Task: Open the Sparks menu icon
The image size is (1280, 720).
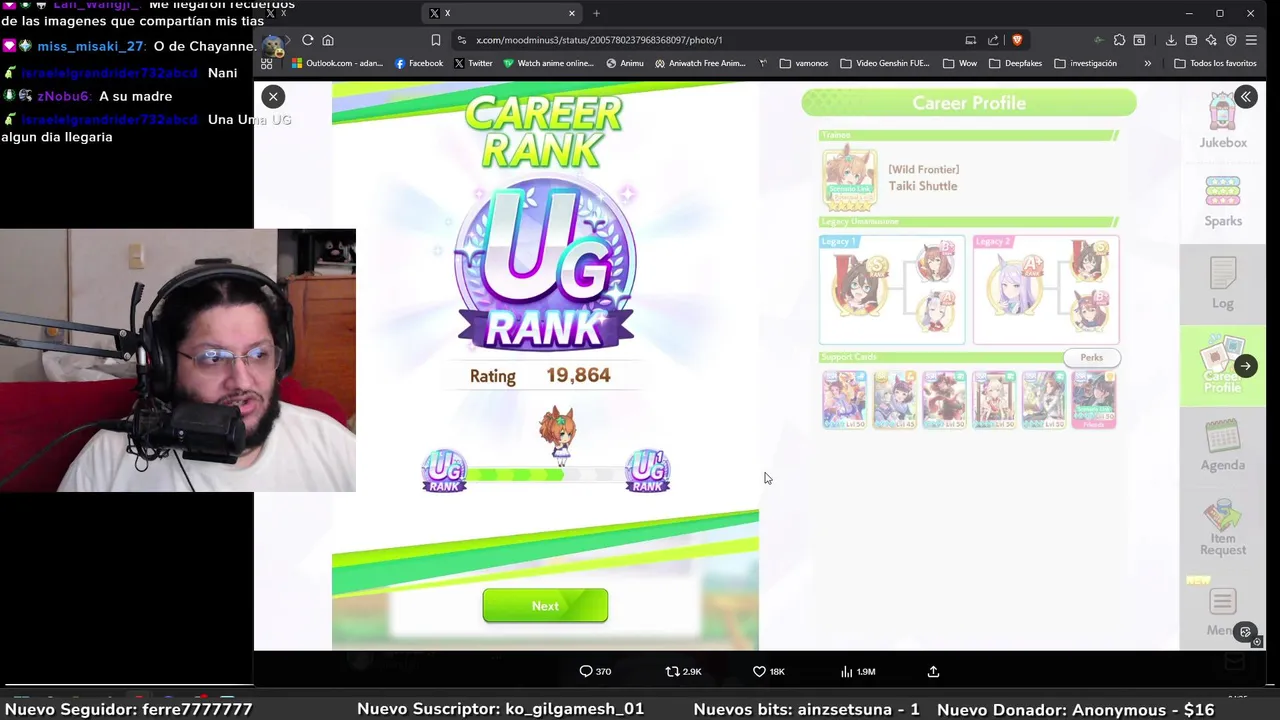Action: click(1223, 201)
